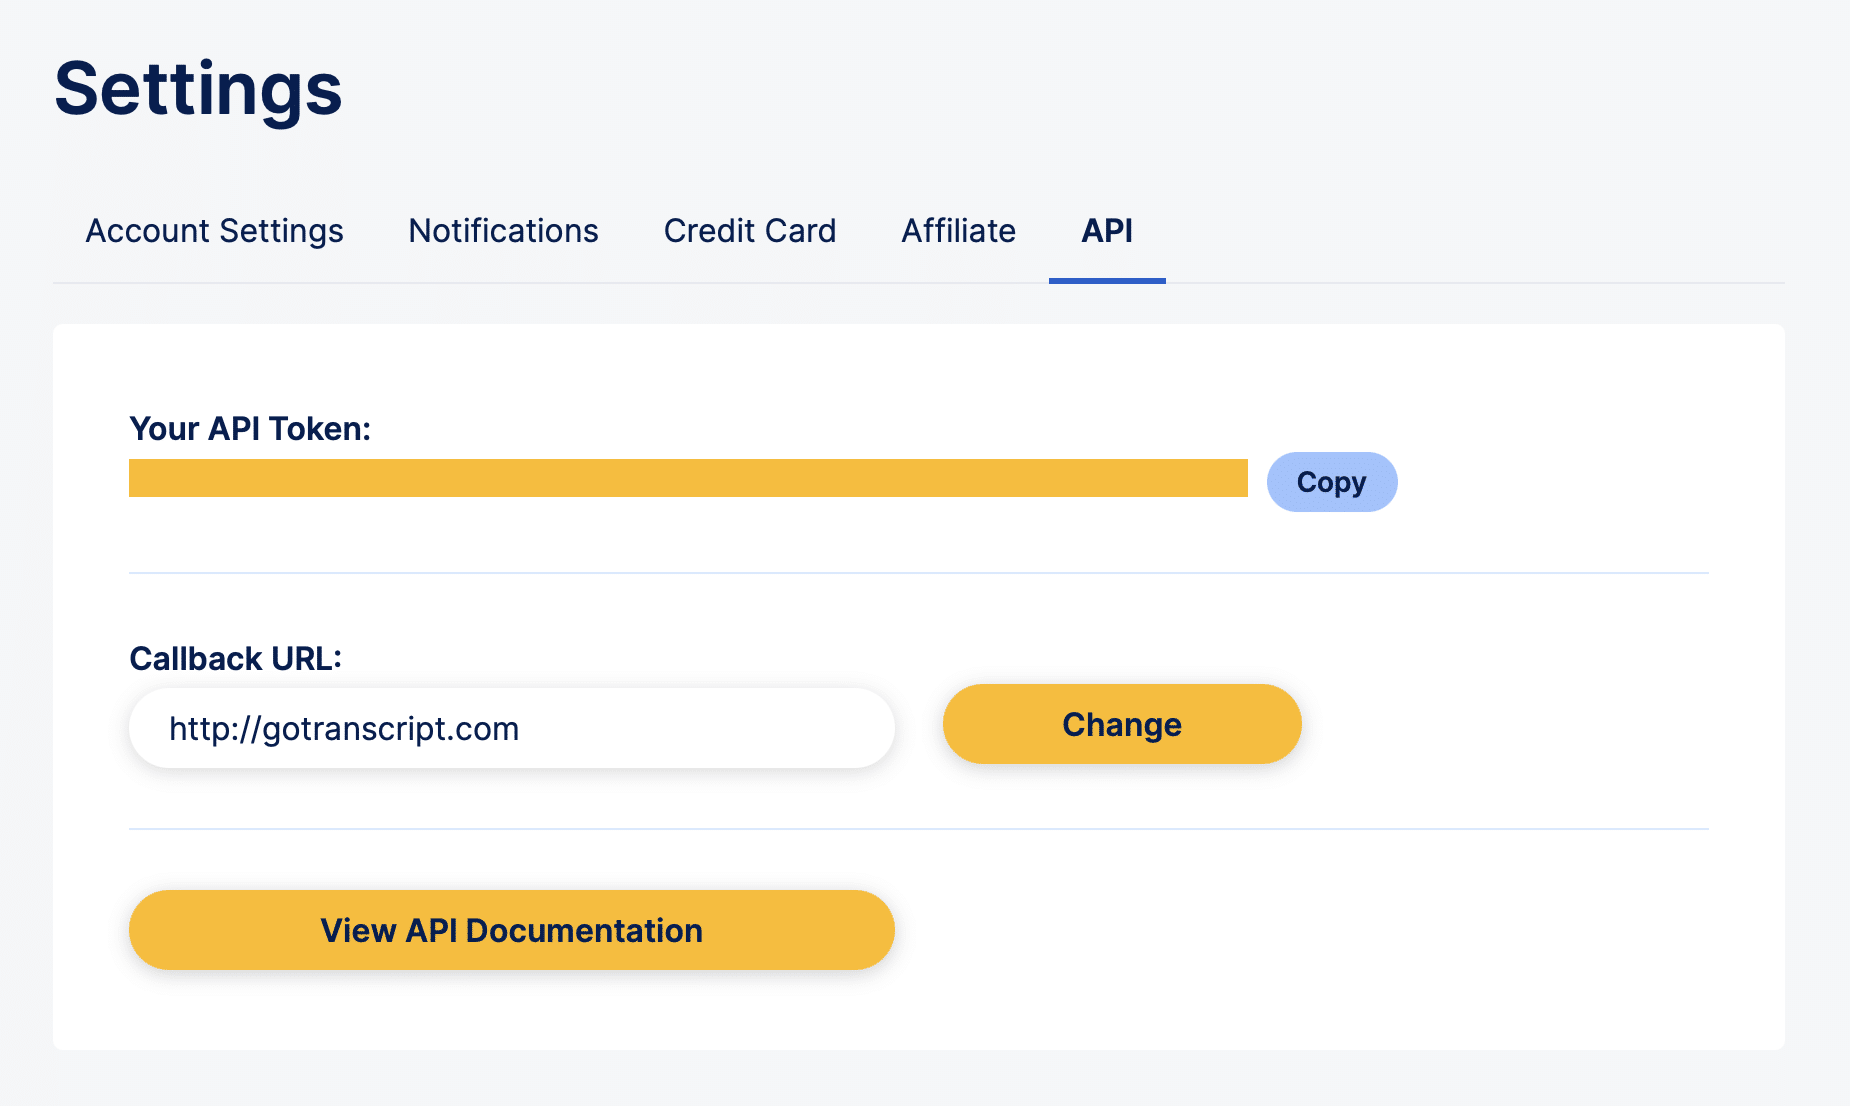The height and width of the screenshot is (1106, 1850).
Task: Click the Callback URL label
Action: (235, 658)
